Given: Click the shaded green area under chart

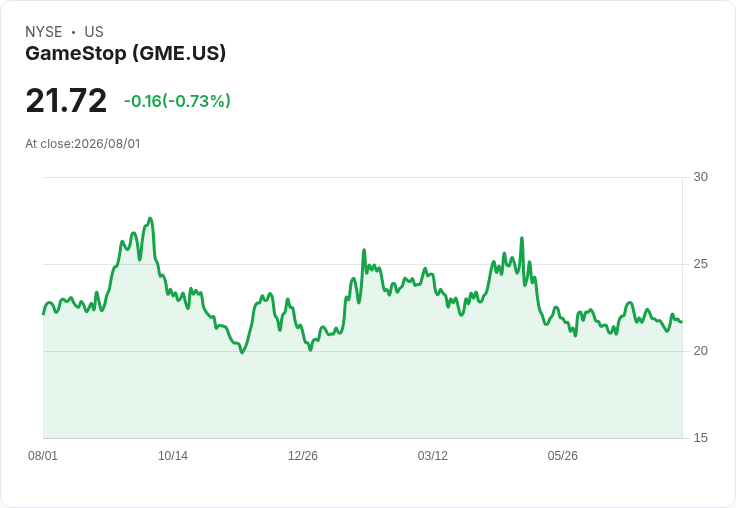Looking at the screenshot, I should pos(362,394).
